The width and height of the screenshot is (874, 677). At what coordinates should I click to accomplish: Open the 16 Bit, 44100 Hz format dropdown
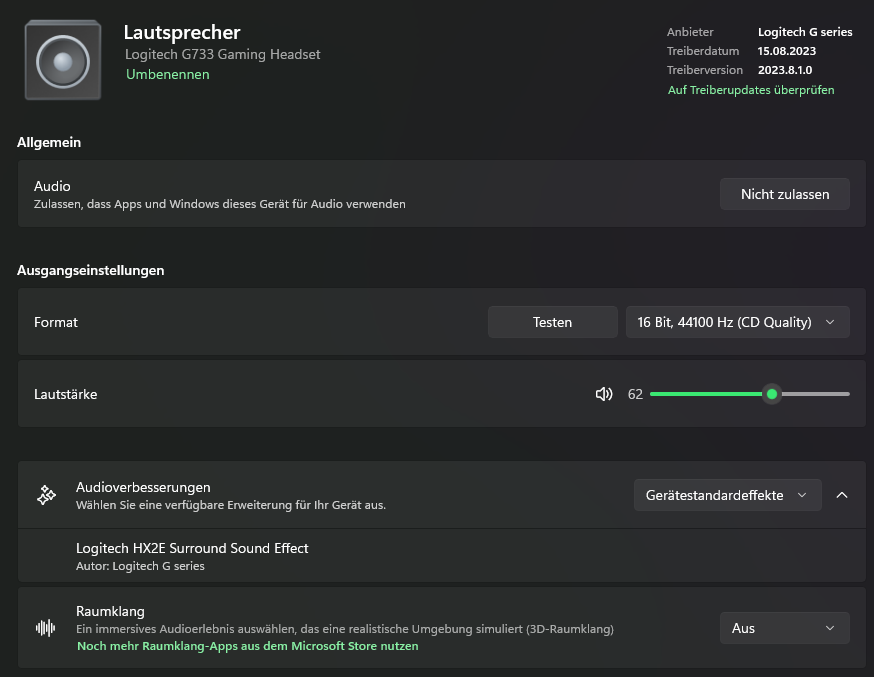737,322
